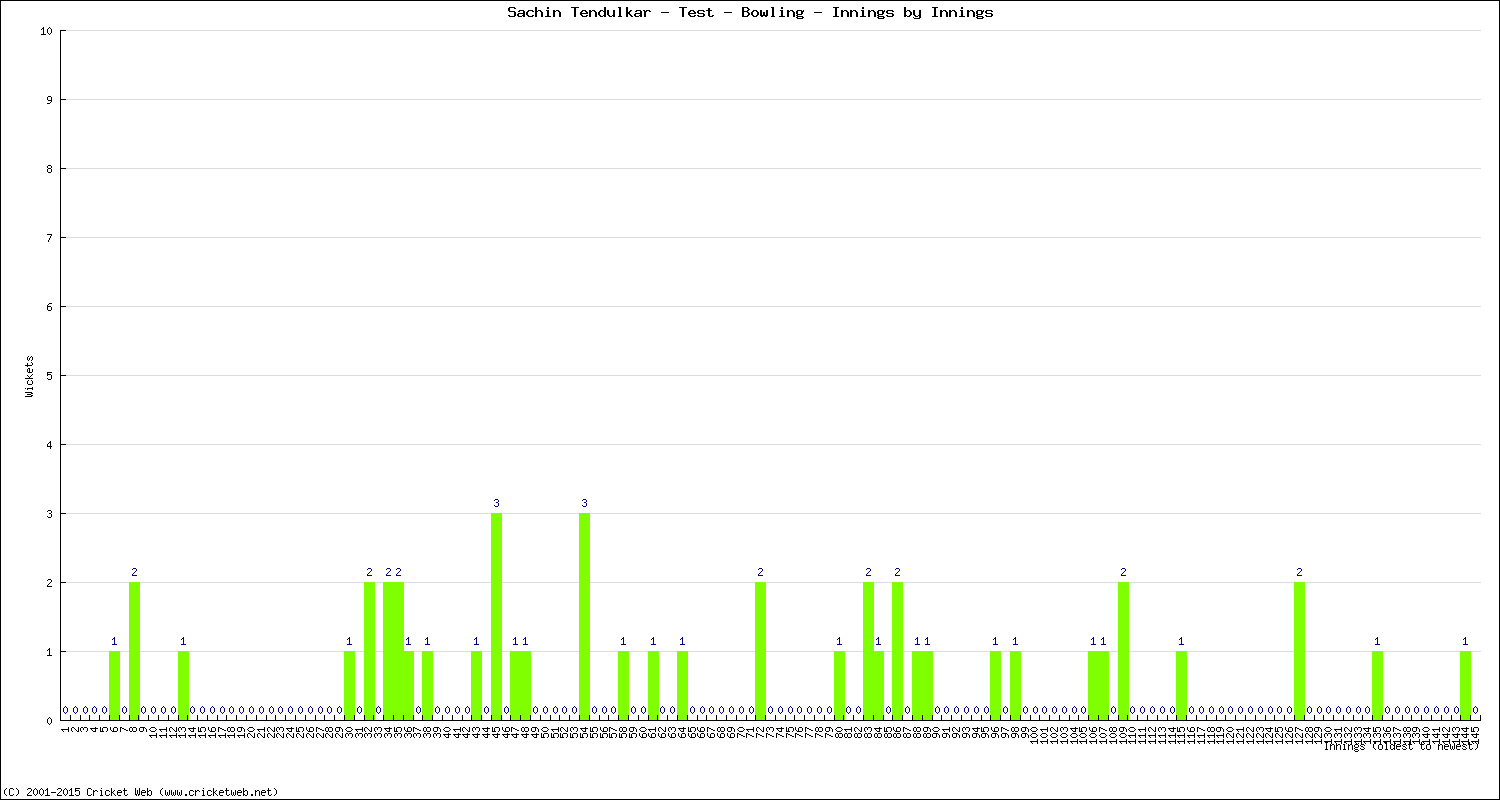Click the 'Wickets' y-axis label
The image size is (1500, 800).
click(x=30, y=376)
